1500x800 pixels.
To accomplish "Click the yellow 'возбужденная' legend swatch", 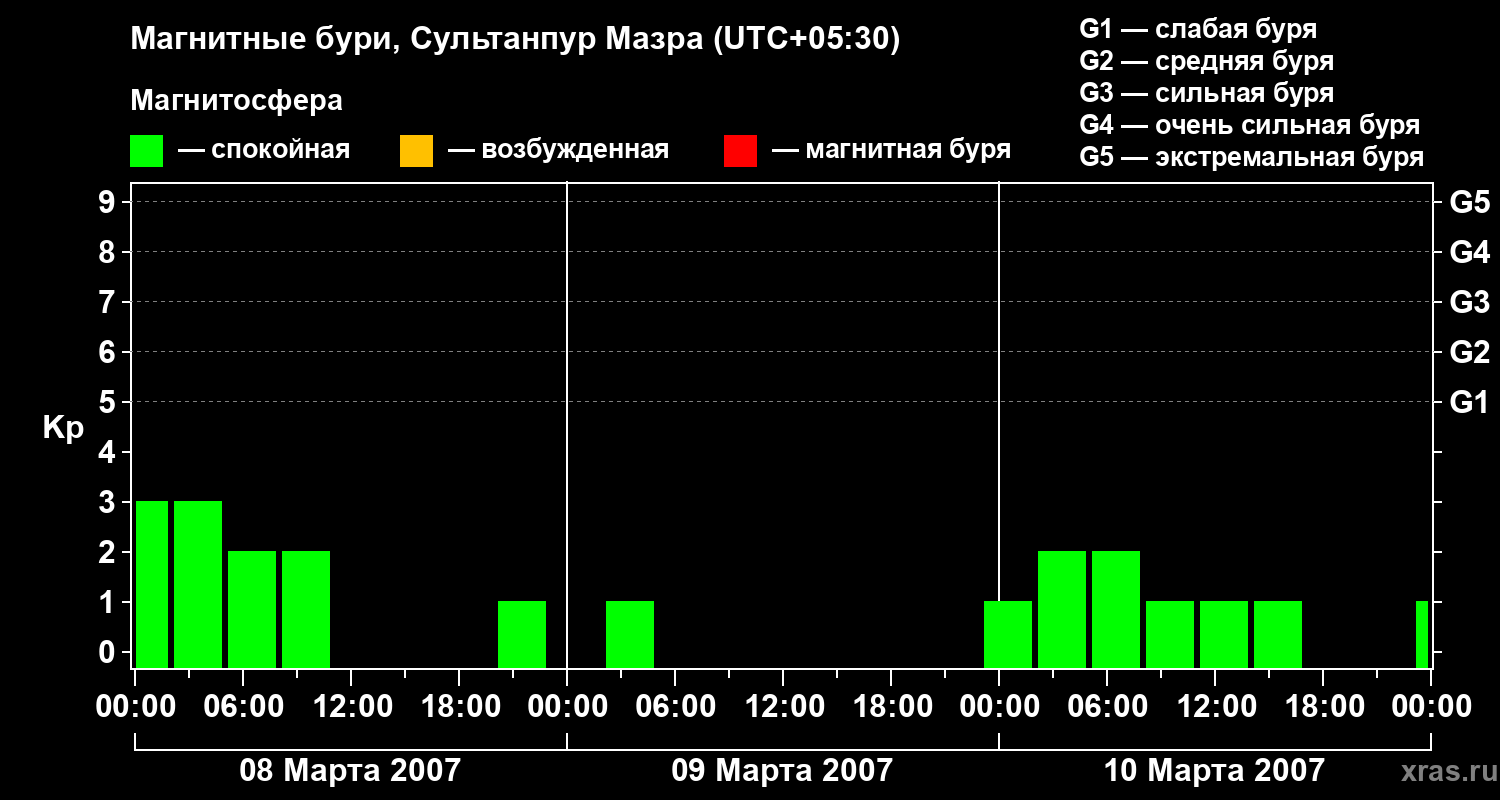I will click(x=416, y=151).
